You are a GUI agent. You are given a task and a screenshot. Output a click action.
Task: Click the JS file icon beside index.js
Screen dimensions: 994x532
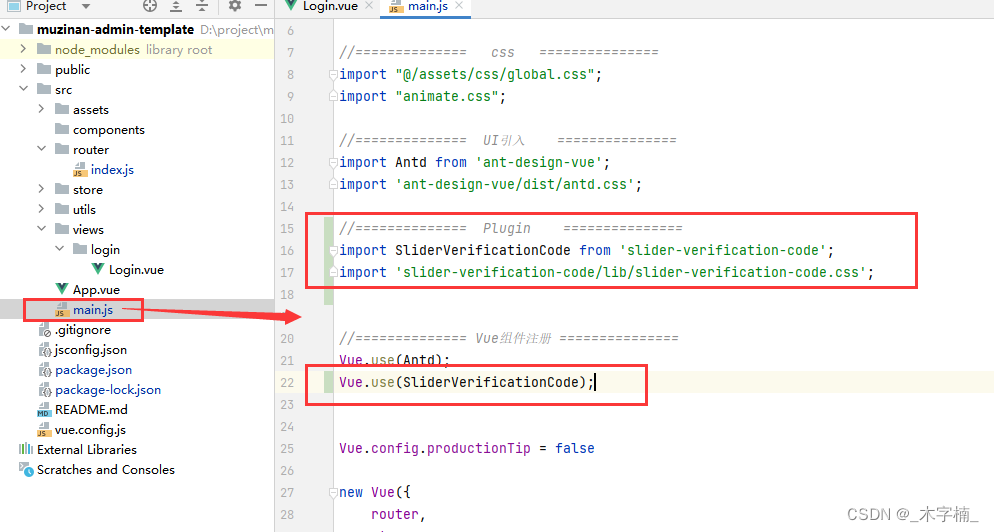(80, 169)
